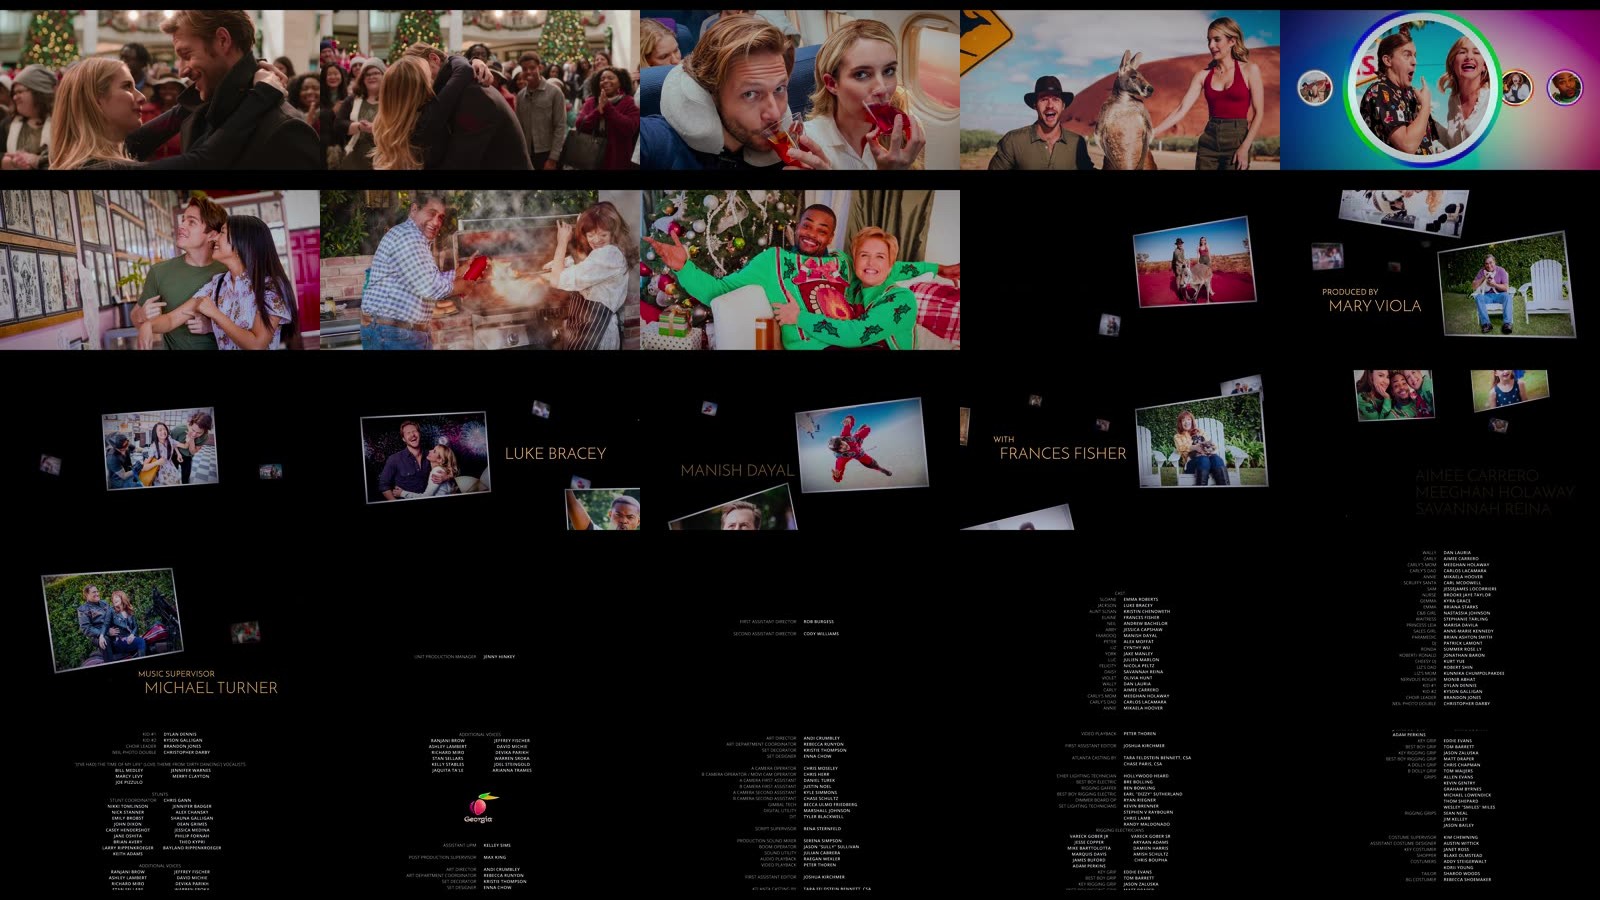1600x900 pixels.
Task: Click the MANISH DAYAL credit
Action: [737, 470]
